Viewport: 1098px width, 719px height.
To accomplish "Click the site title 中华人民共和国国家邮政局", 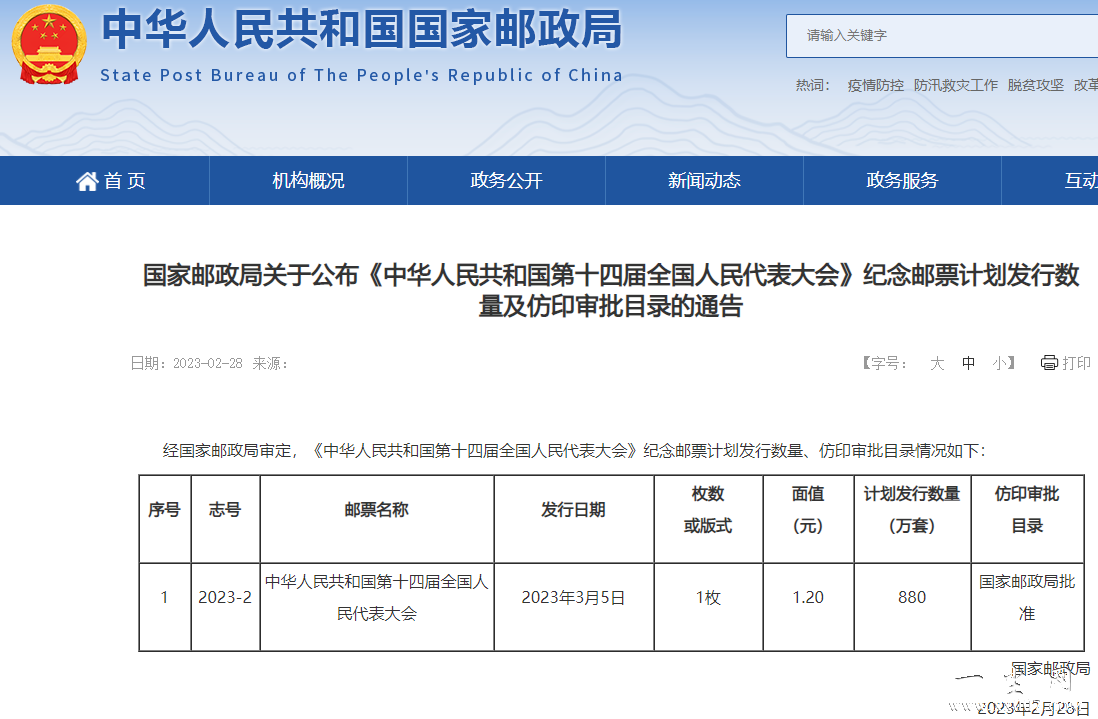I will pos(362,29).
